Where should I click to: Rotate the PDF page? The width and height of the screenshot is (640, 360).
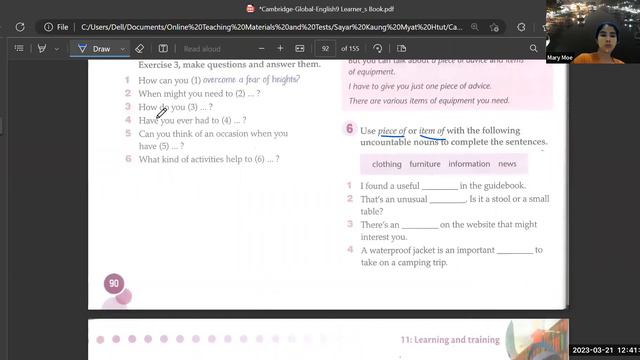[378, 49]
